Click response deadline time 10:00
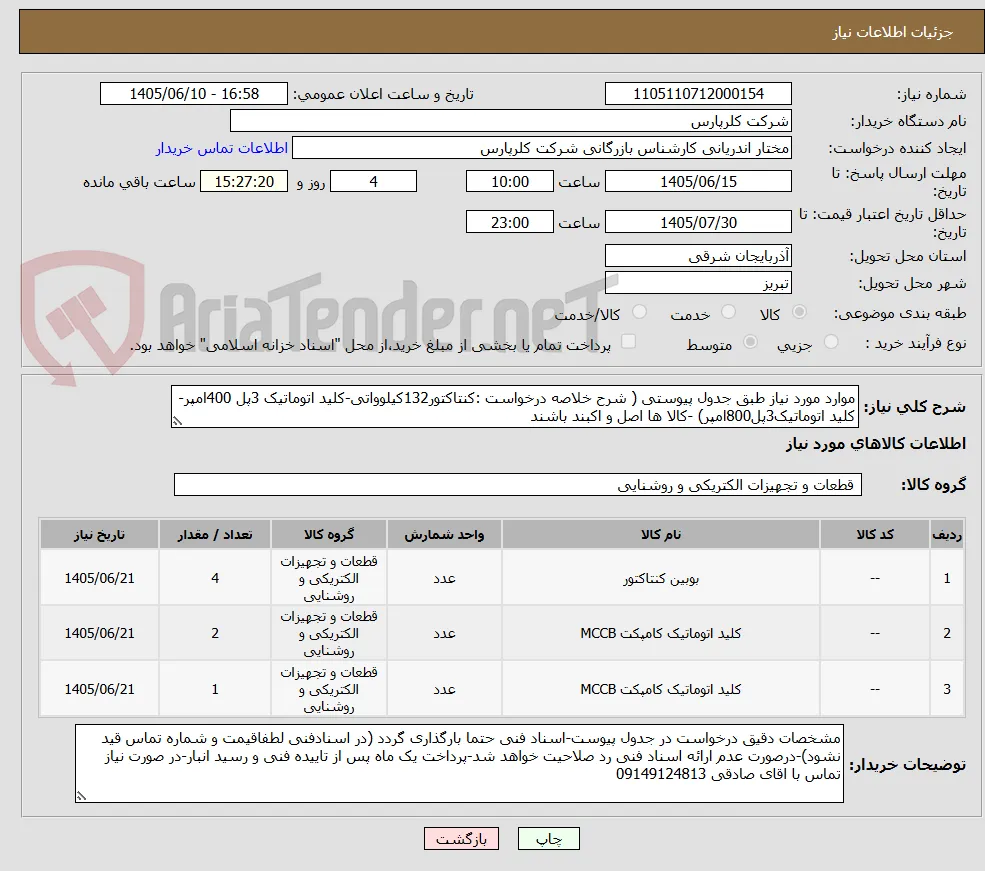Image resolution: width=985 pixels, height=871 pixels. pos(509,181)
